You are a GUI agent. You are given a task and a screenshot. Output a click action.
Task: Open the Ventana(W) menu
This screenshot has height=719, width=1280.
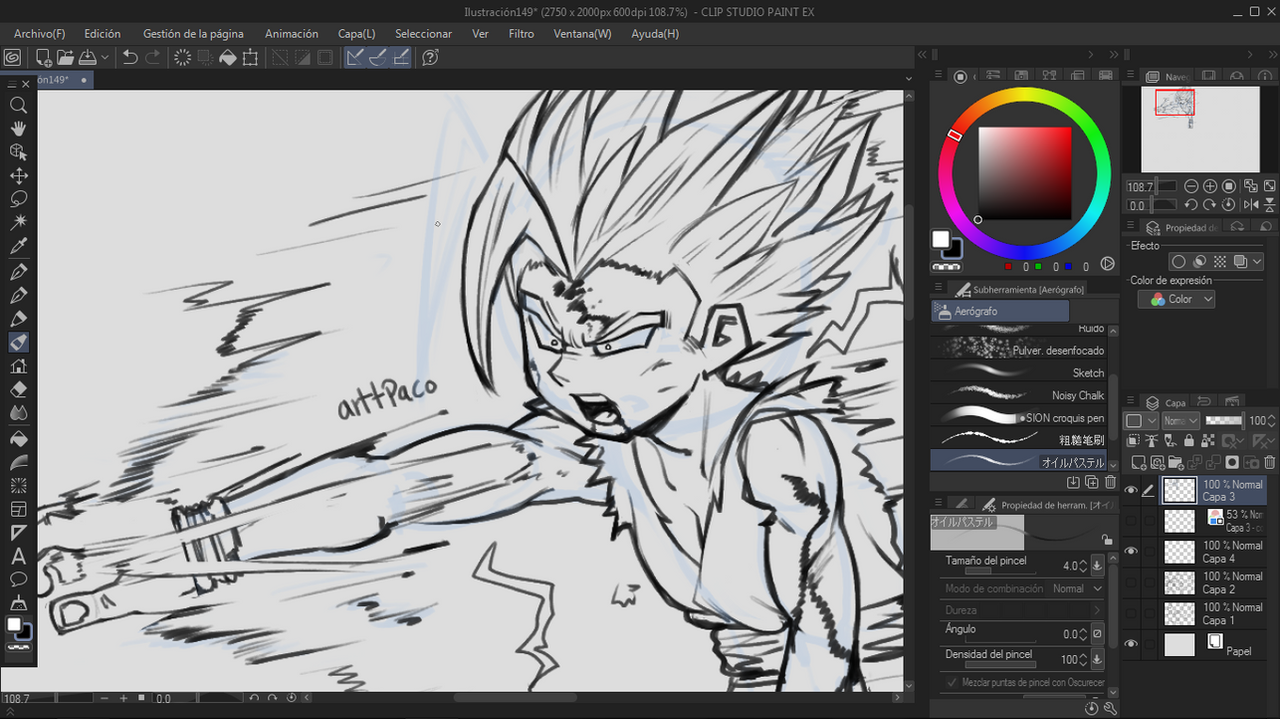point(582,34)
